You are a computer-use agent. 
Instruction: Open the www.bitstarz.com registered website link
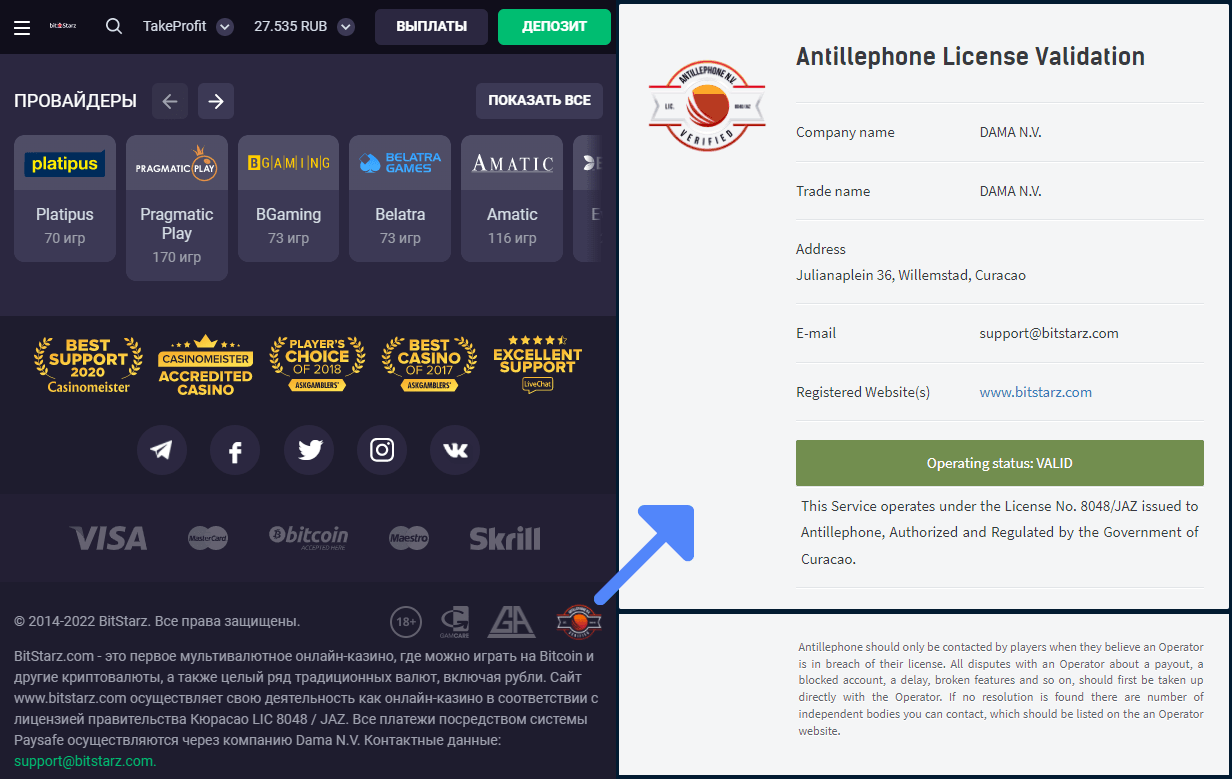click(x=1035, y=392)
